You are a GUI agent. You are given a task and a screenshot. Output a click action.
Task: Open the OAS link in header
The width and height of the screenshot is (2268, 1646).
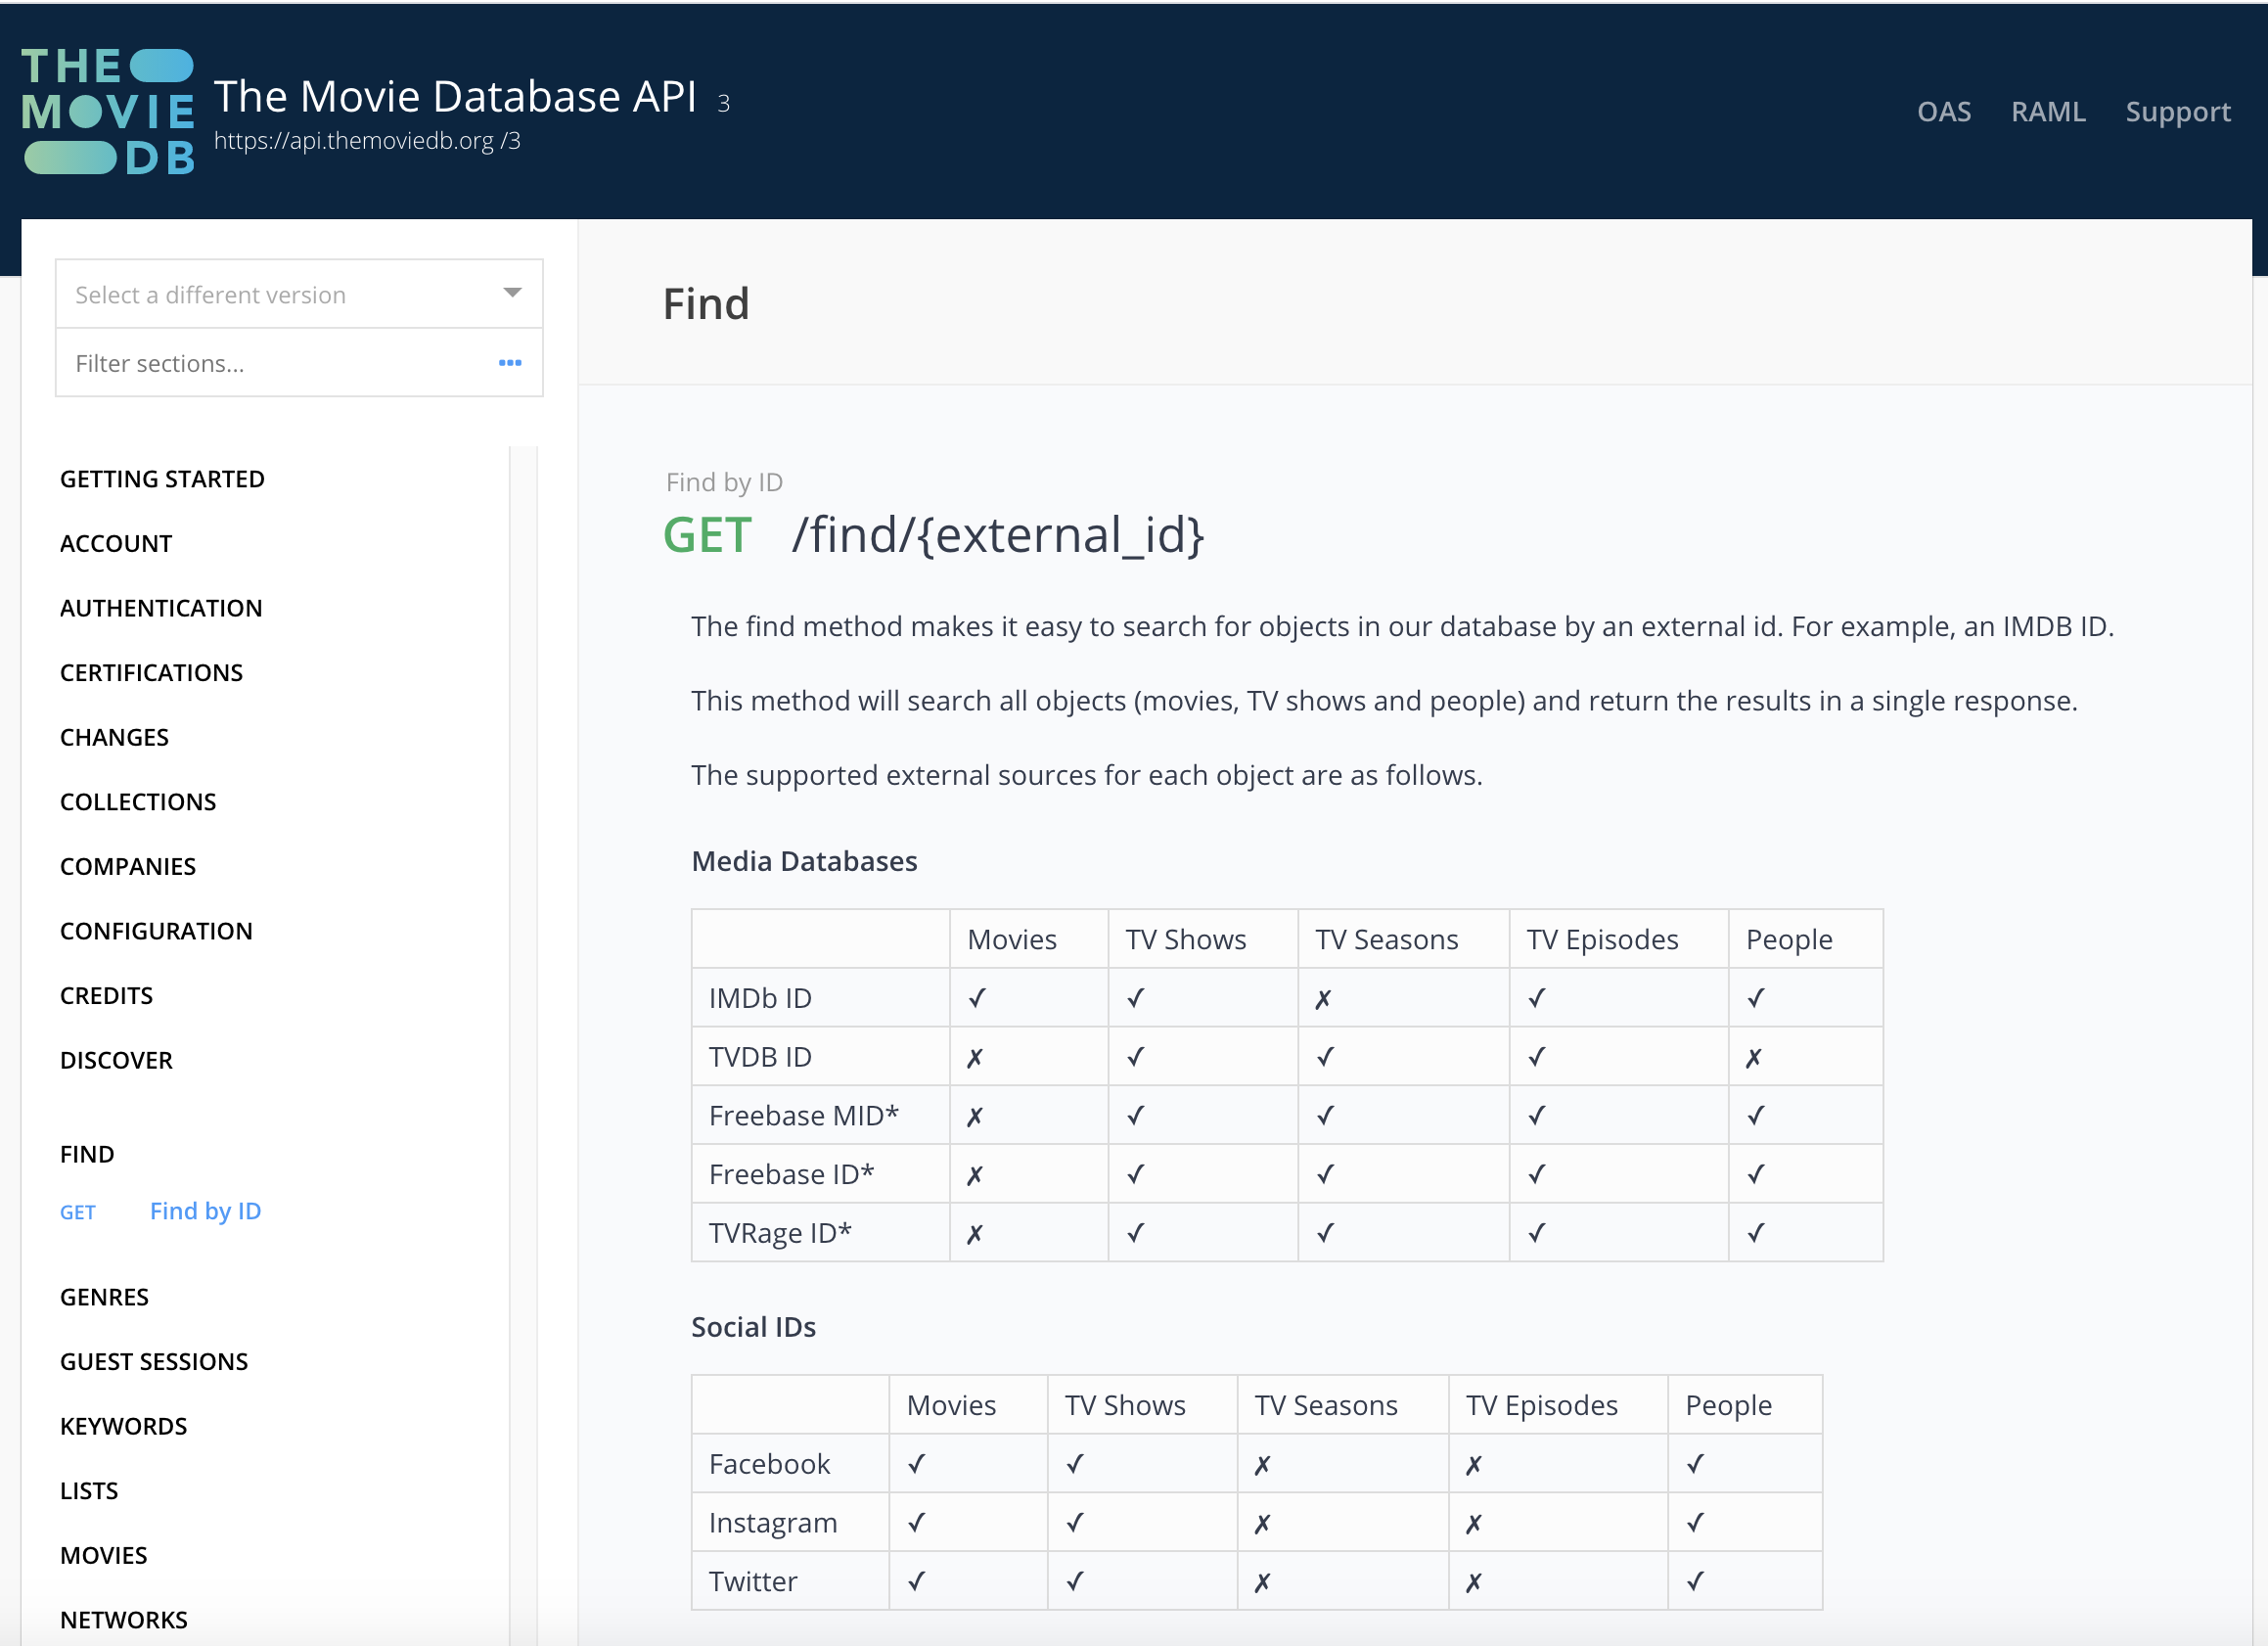pyautogui.click(x=1943, y=112)
